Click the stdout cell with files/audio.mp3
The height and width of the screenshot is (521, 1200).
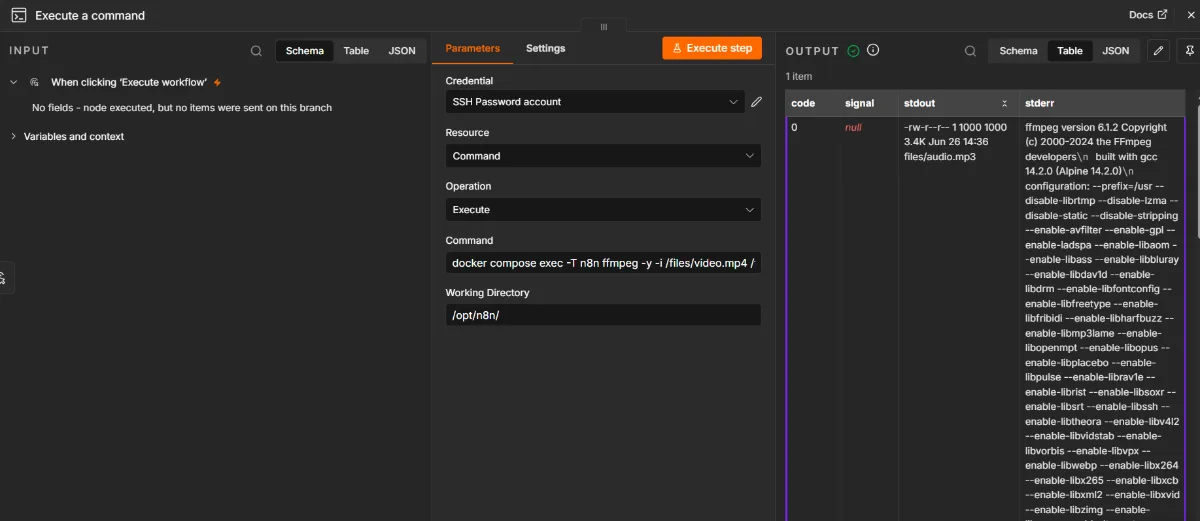point(957,142)
